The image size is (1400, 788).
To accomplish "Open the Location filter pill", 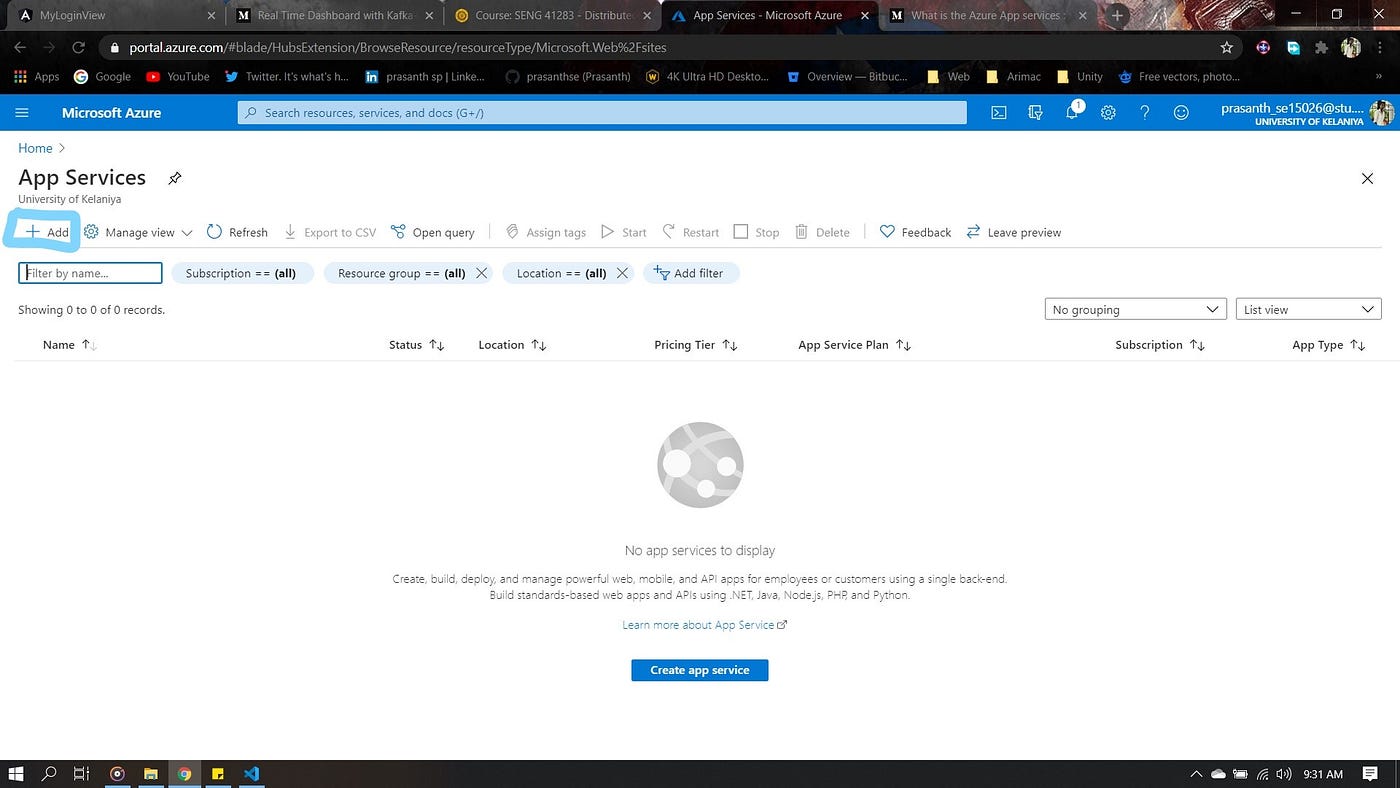I will pos(561,273).
